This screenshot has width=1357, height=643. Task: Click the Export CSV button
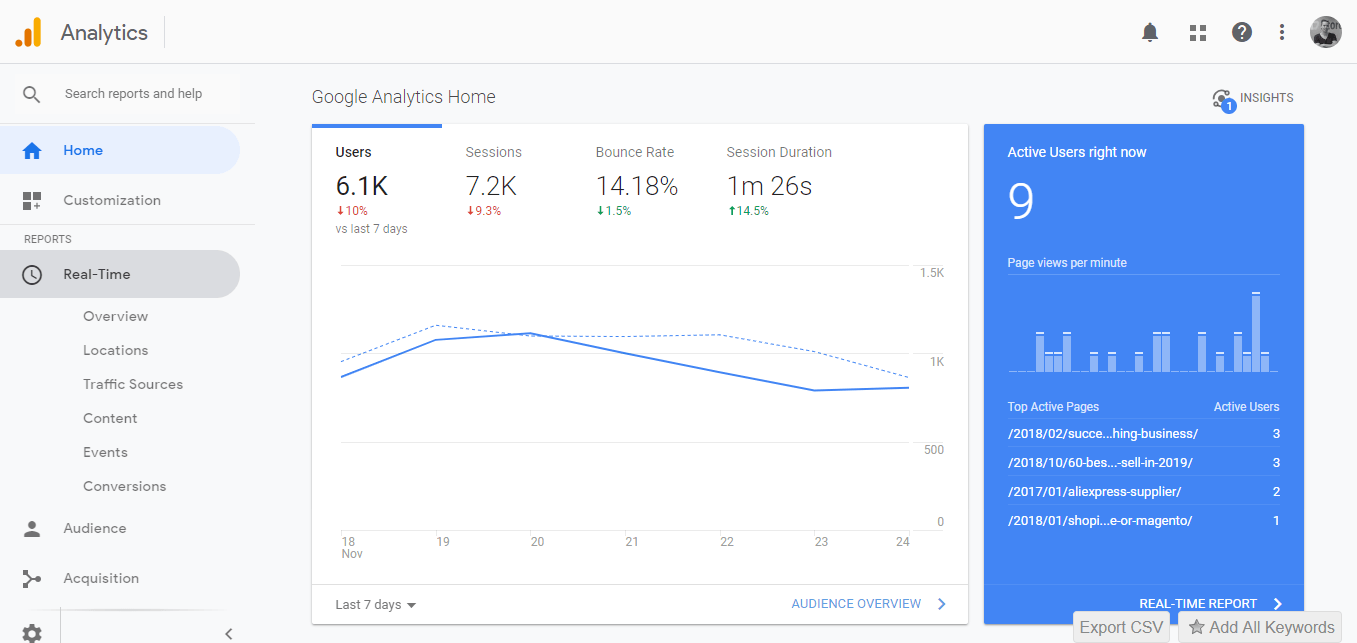click(x=1122, y=628)
